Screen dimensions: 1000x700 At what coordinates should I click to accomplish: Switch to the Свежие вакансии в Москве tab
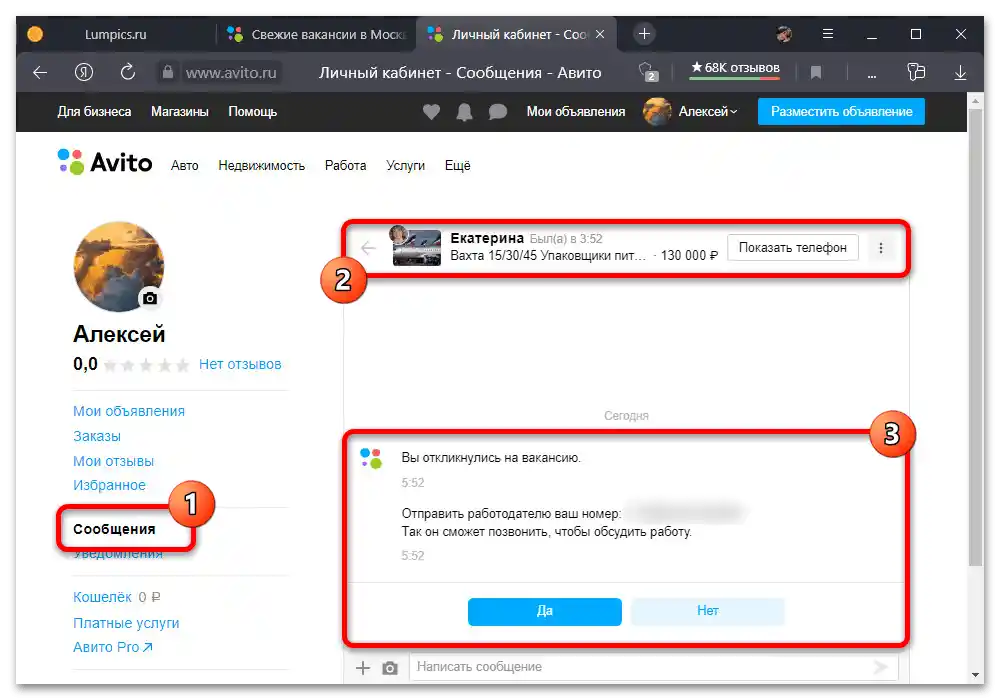tap(317, 34)
